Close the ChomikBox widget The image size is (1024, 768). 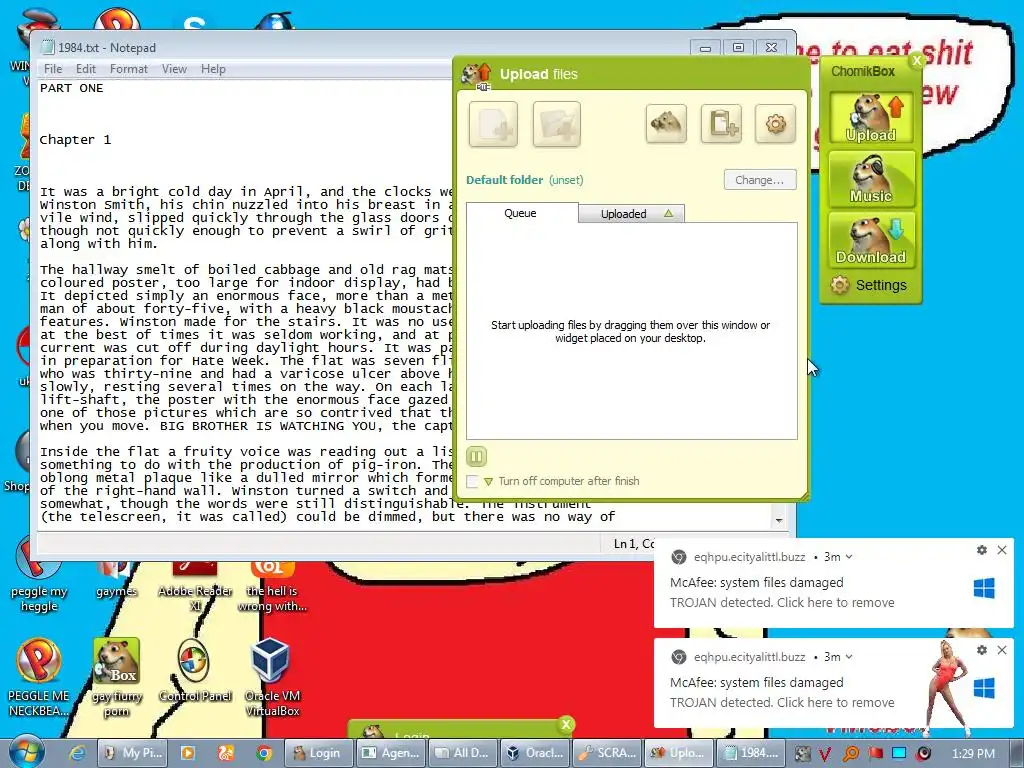click(917, 61)
